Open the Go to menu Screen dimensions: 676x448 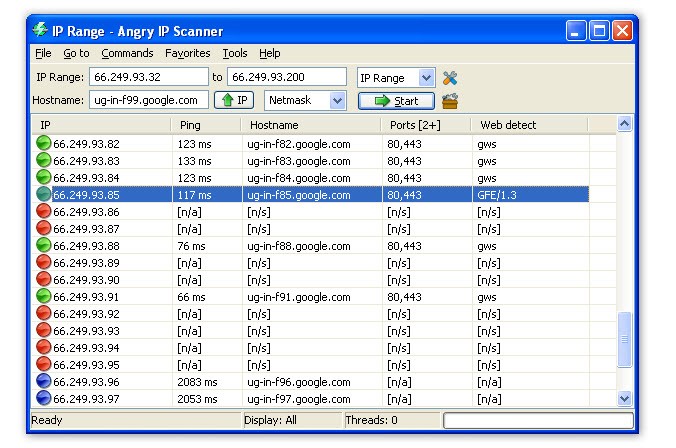[x=76, y=53]
